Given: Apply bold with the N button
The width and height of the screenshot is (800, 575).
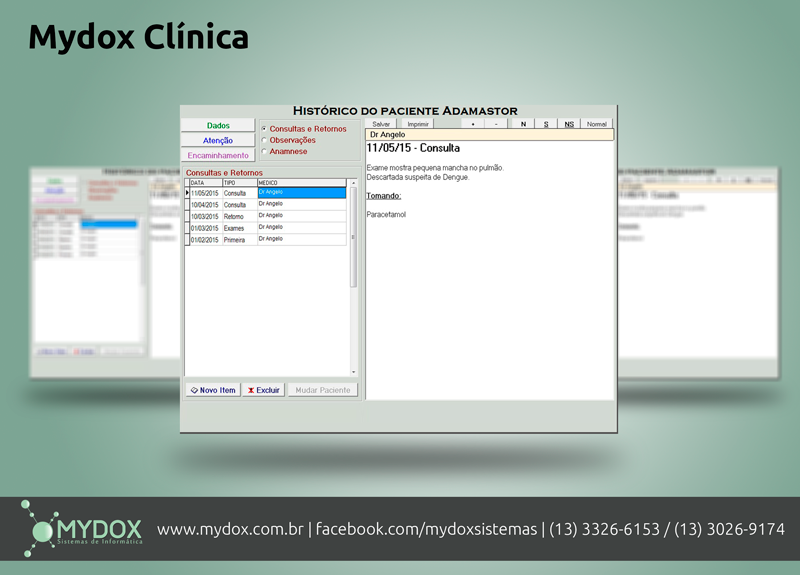Looking at the screenshot, I should coord(522,124).
